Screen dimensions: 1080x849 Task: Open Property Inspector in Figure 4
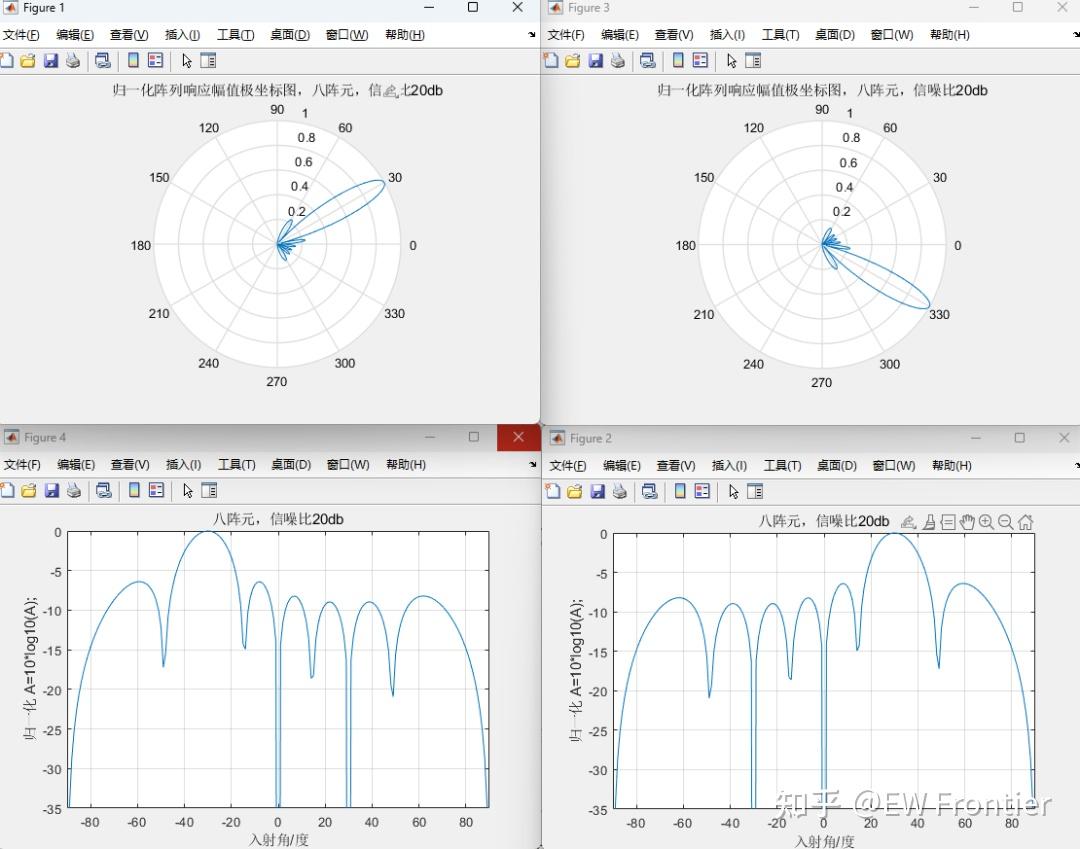pyautogui.click(x=209, y=490)
